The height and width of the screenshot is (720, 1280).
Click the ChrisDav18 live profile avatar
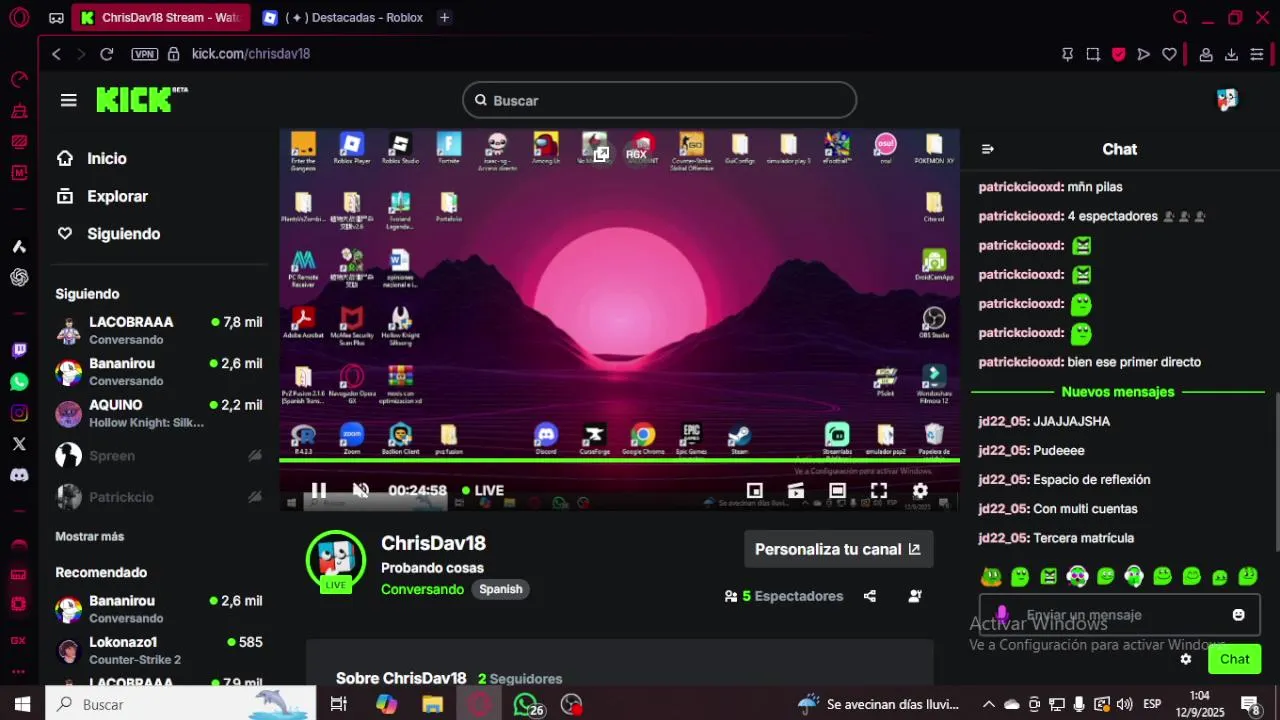coord(335,560)
